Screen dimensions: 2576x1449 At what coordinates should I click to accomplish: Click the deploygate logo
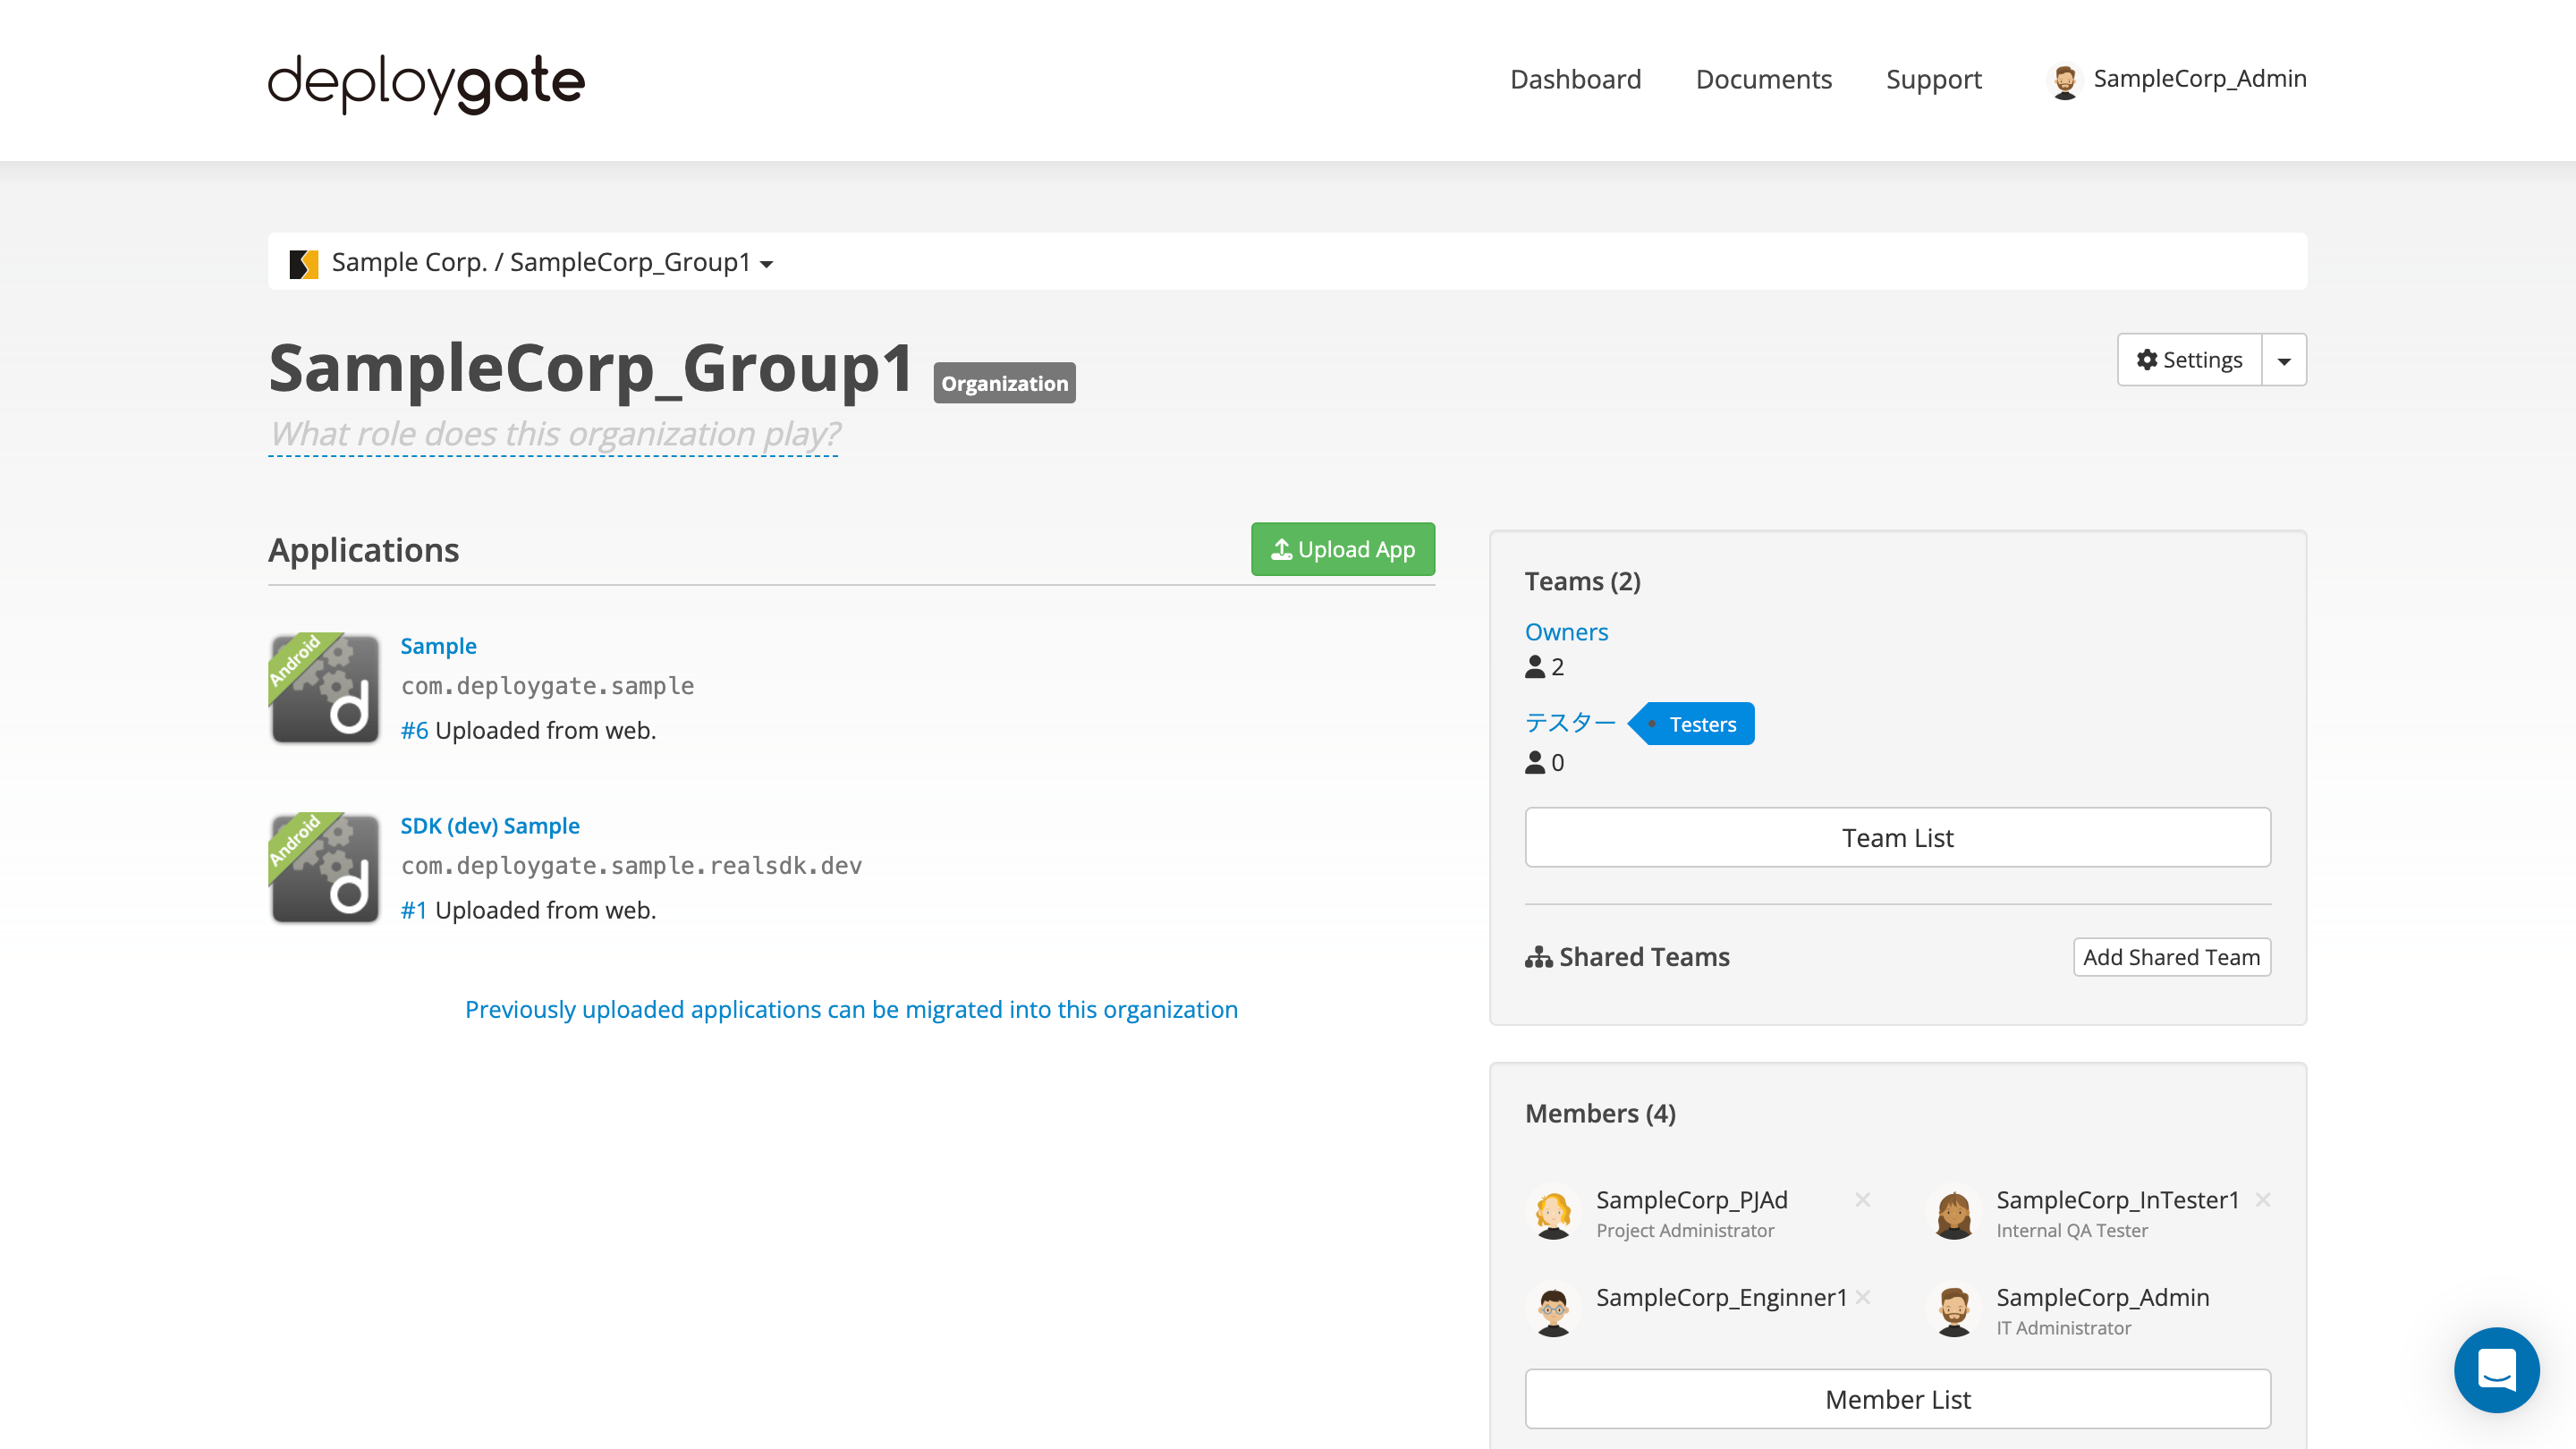pos(424,83)
